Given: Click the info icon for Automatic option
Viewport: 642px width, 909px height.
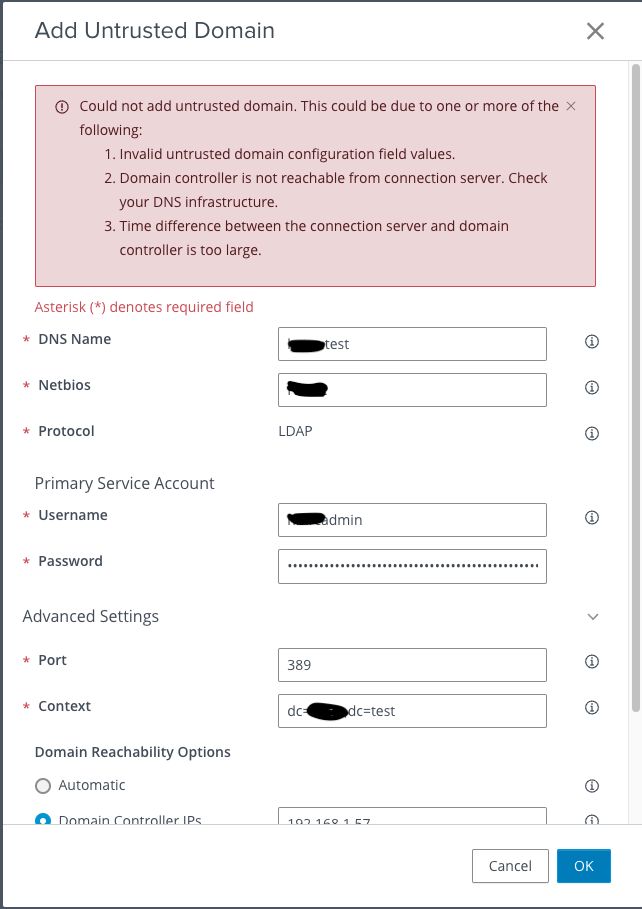Looking at the screenshot, I should click(x=591, y=786).
